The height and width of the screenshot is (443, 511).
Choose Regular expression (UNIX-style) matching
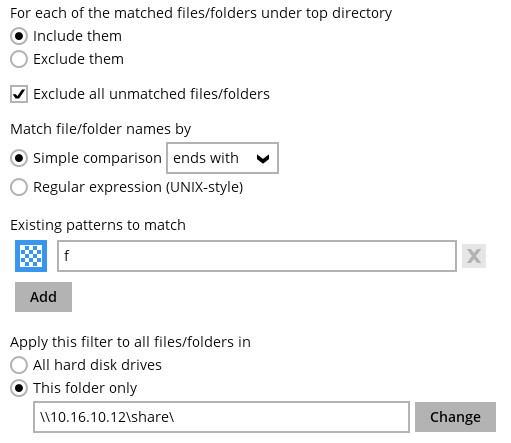click(x=19, y=187)
